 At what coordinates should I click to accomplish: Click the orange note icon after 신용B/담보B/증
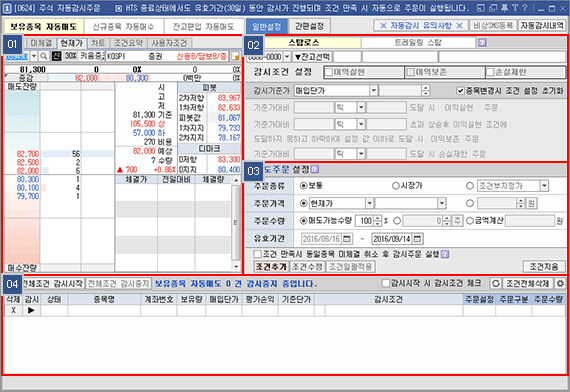coord(236,56)
